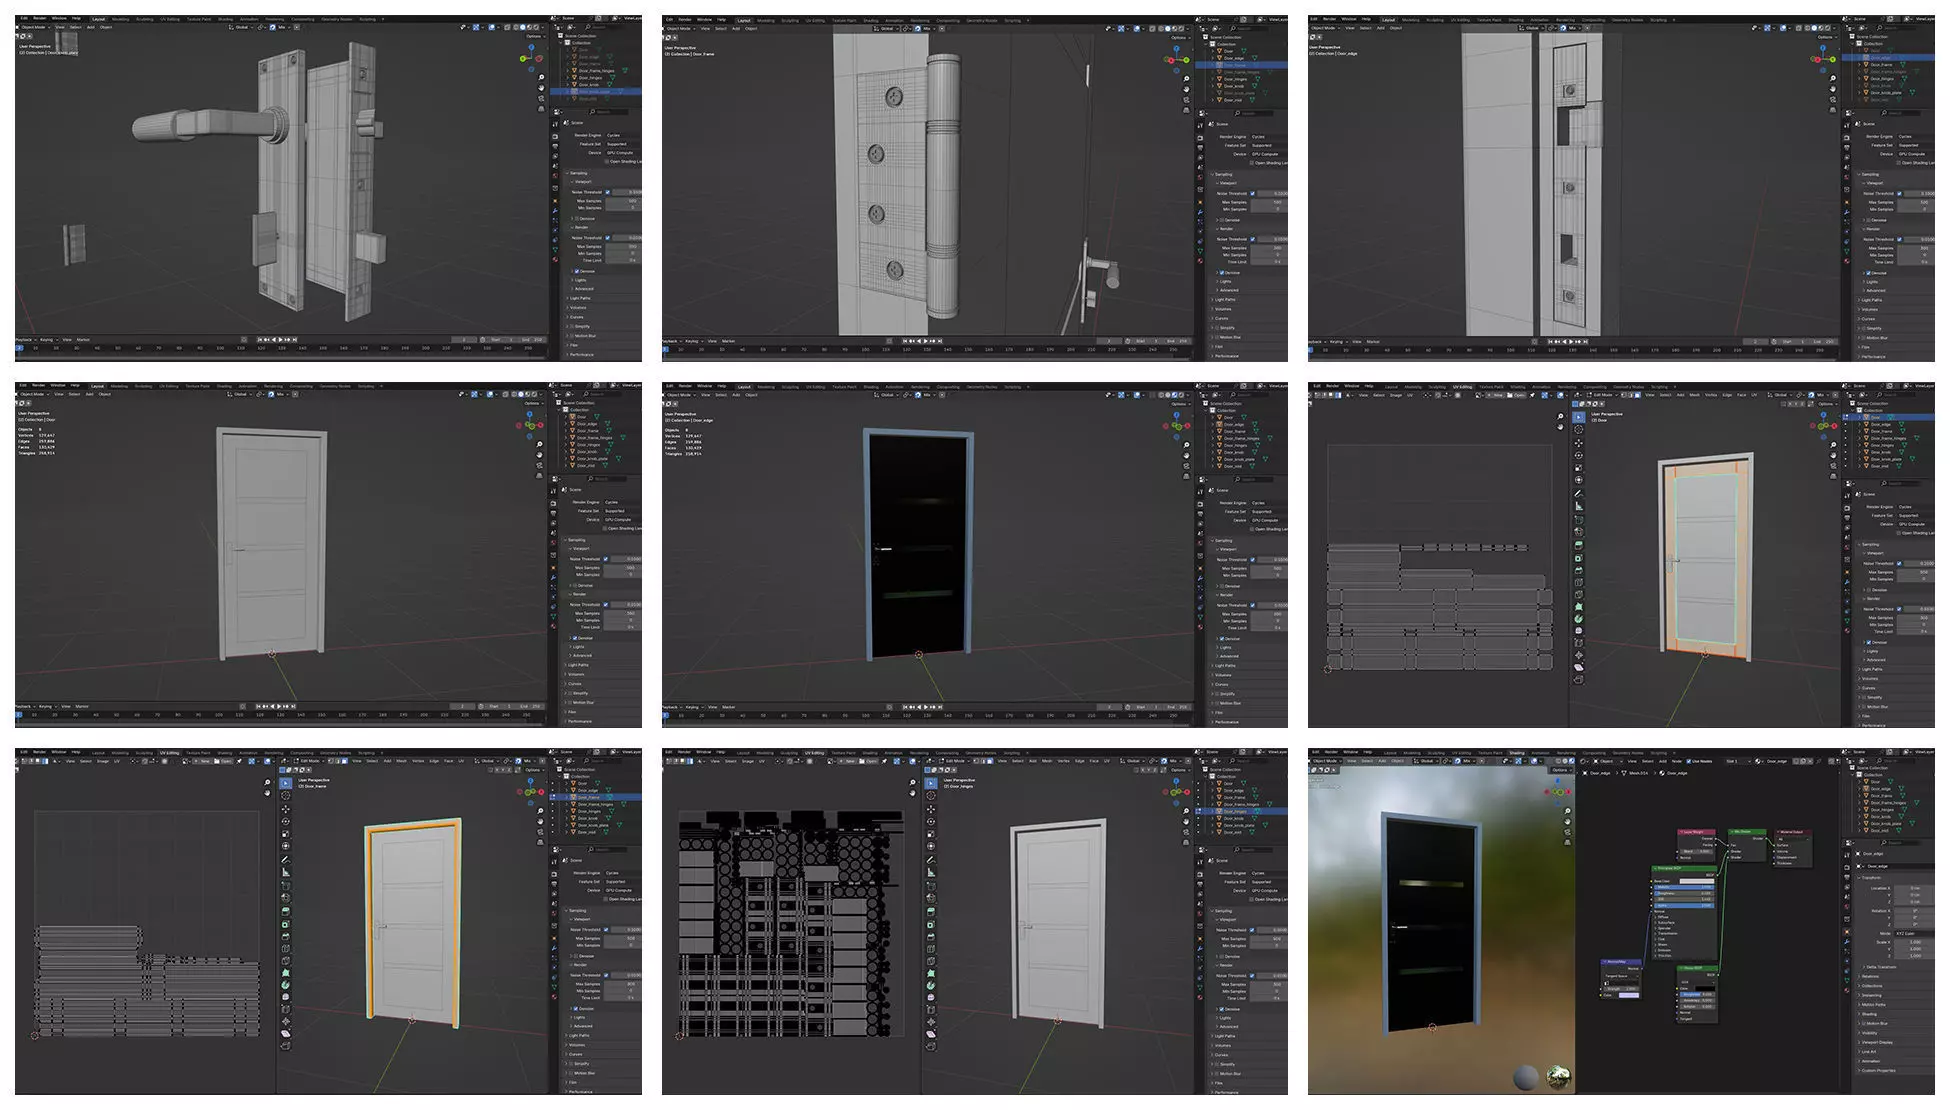Select Door_edge in shading screenshot outliner
Screen dimensions: 1950x1110
point(1881,789)
